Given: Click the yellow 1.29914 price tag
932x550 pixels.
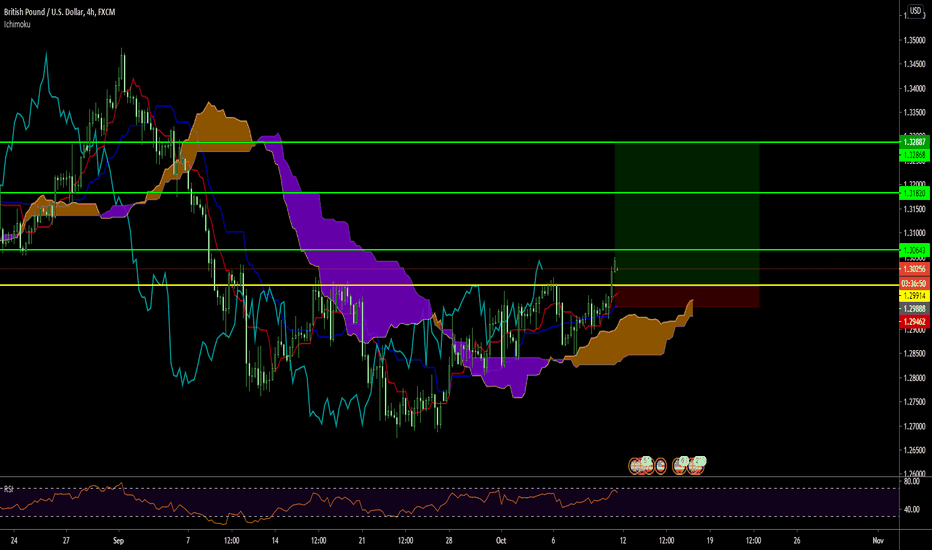Looking at the screenshot, I should point(914,296).
